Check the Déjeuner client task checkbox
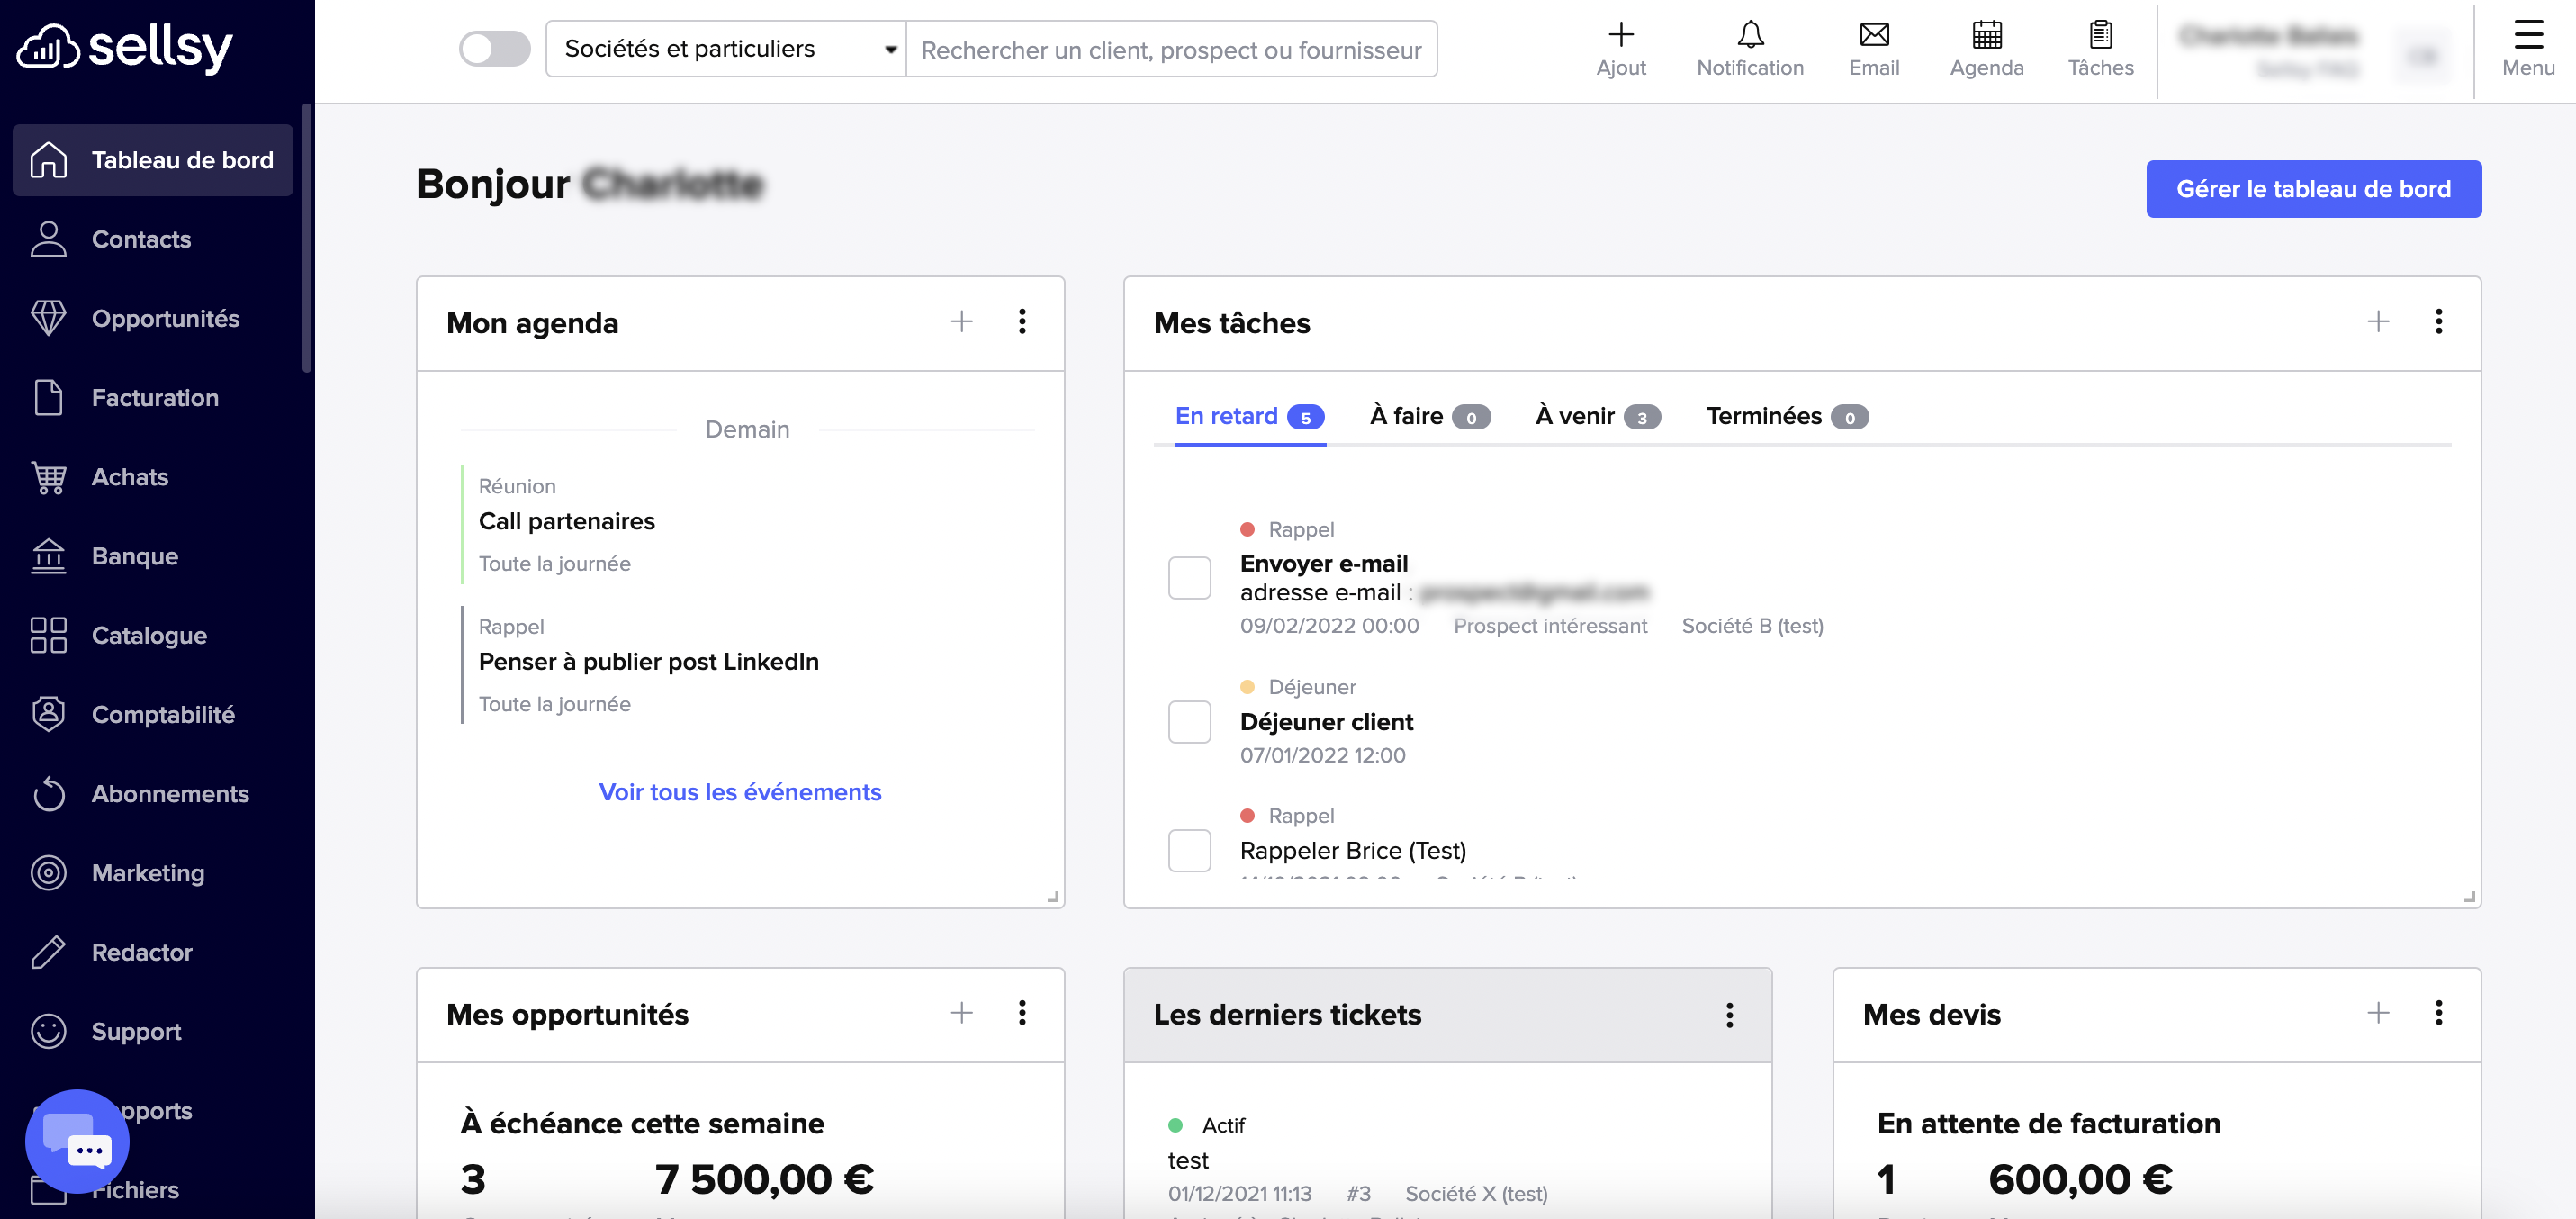 coord(1189,722)
